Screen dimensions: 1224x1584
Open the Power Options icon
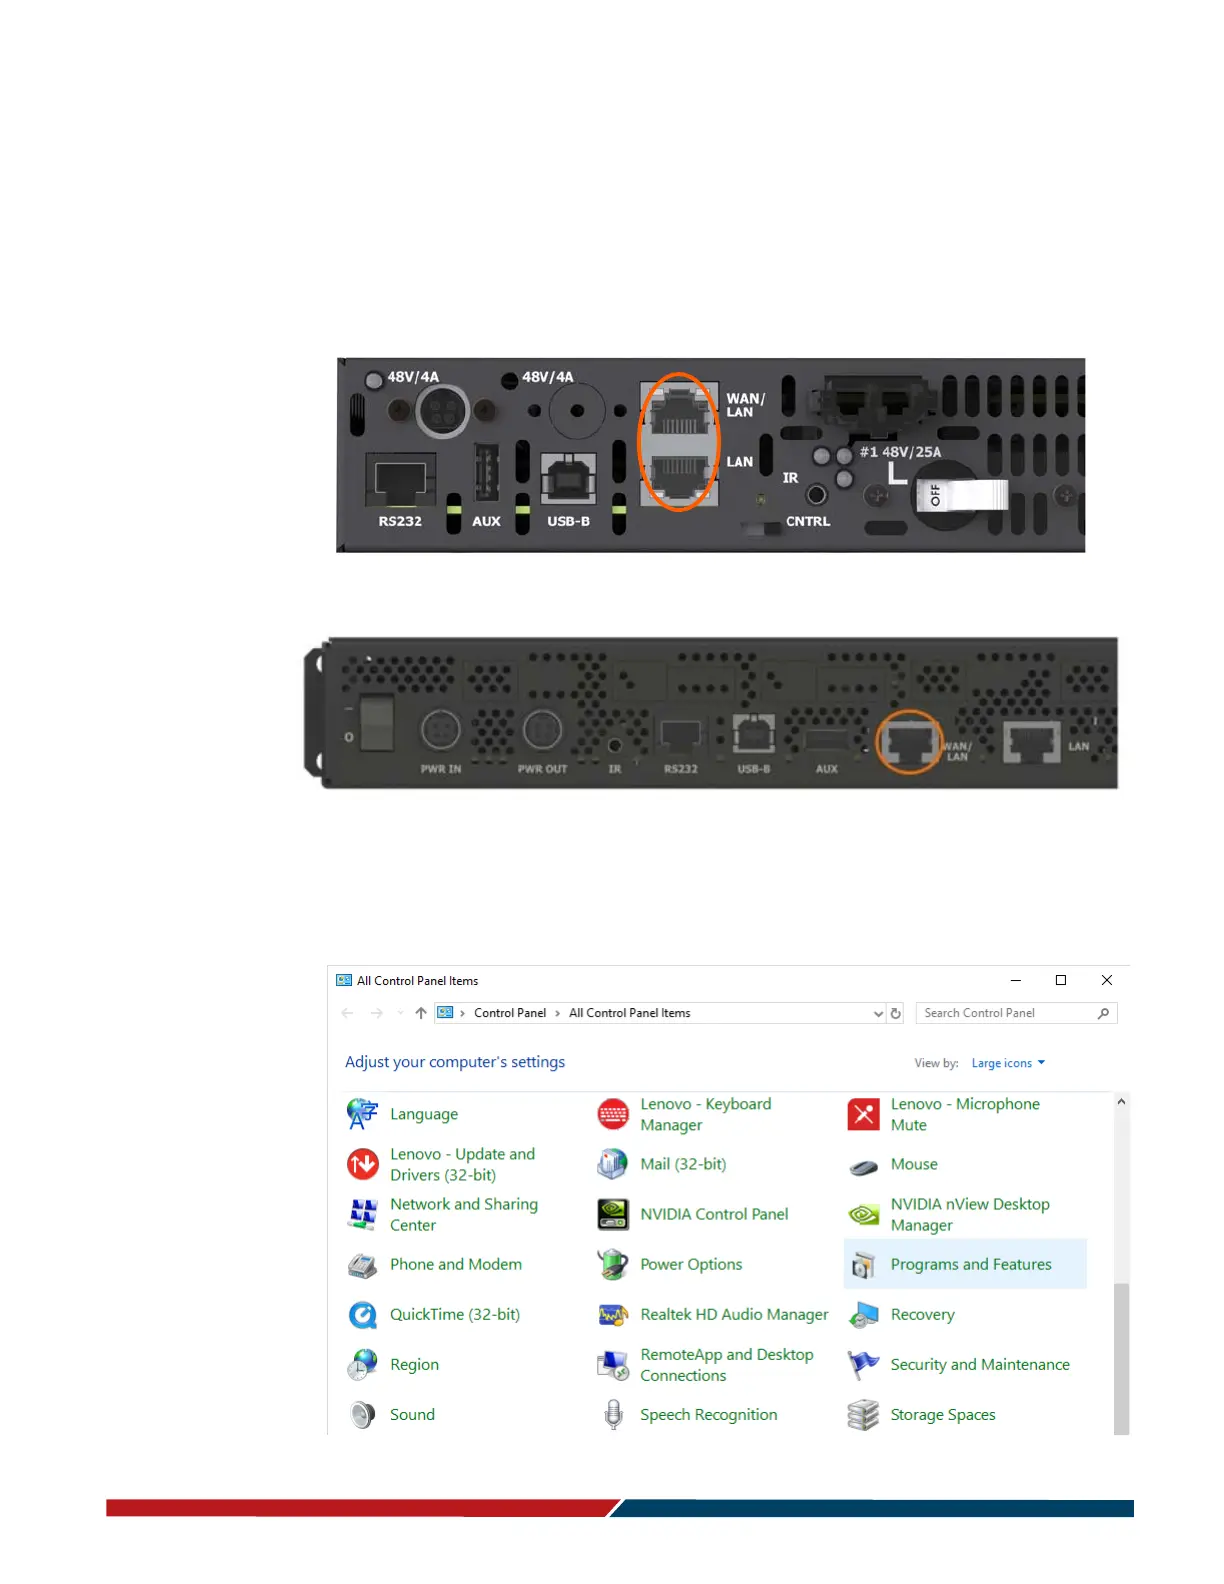[612, 1265]
